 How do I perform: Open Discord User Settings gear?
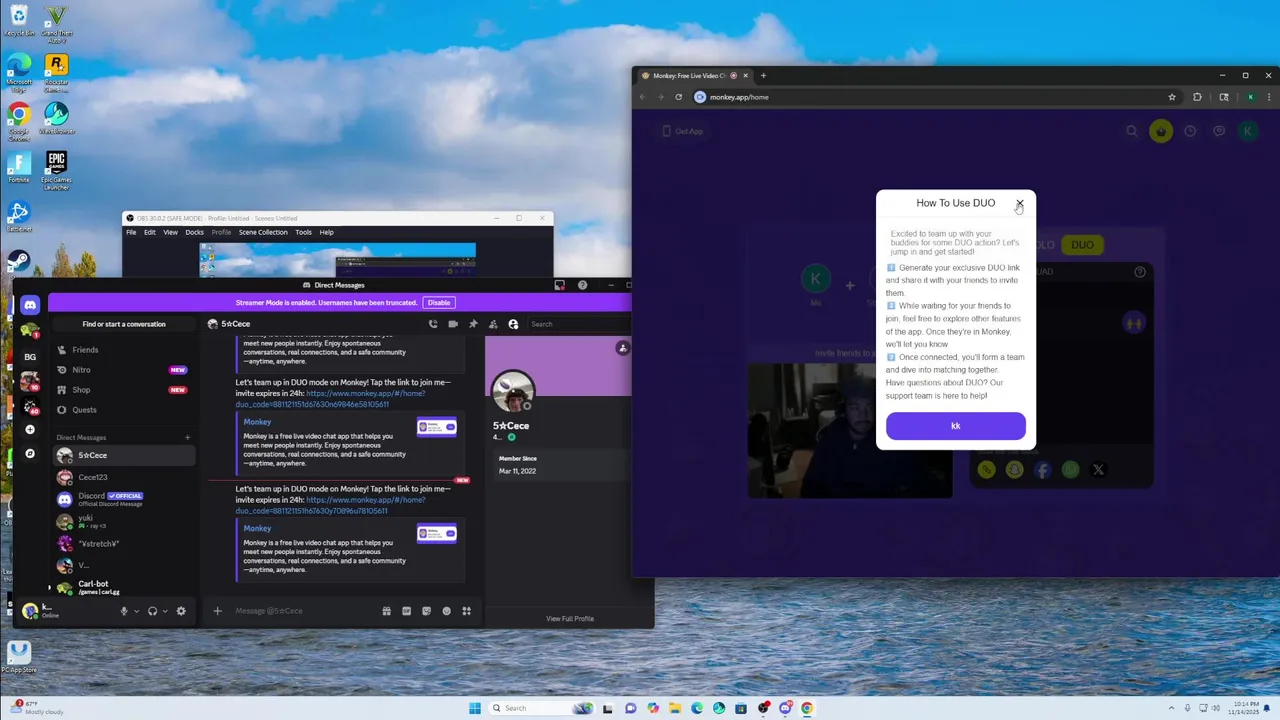[181, 611]
